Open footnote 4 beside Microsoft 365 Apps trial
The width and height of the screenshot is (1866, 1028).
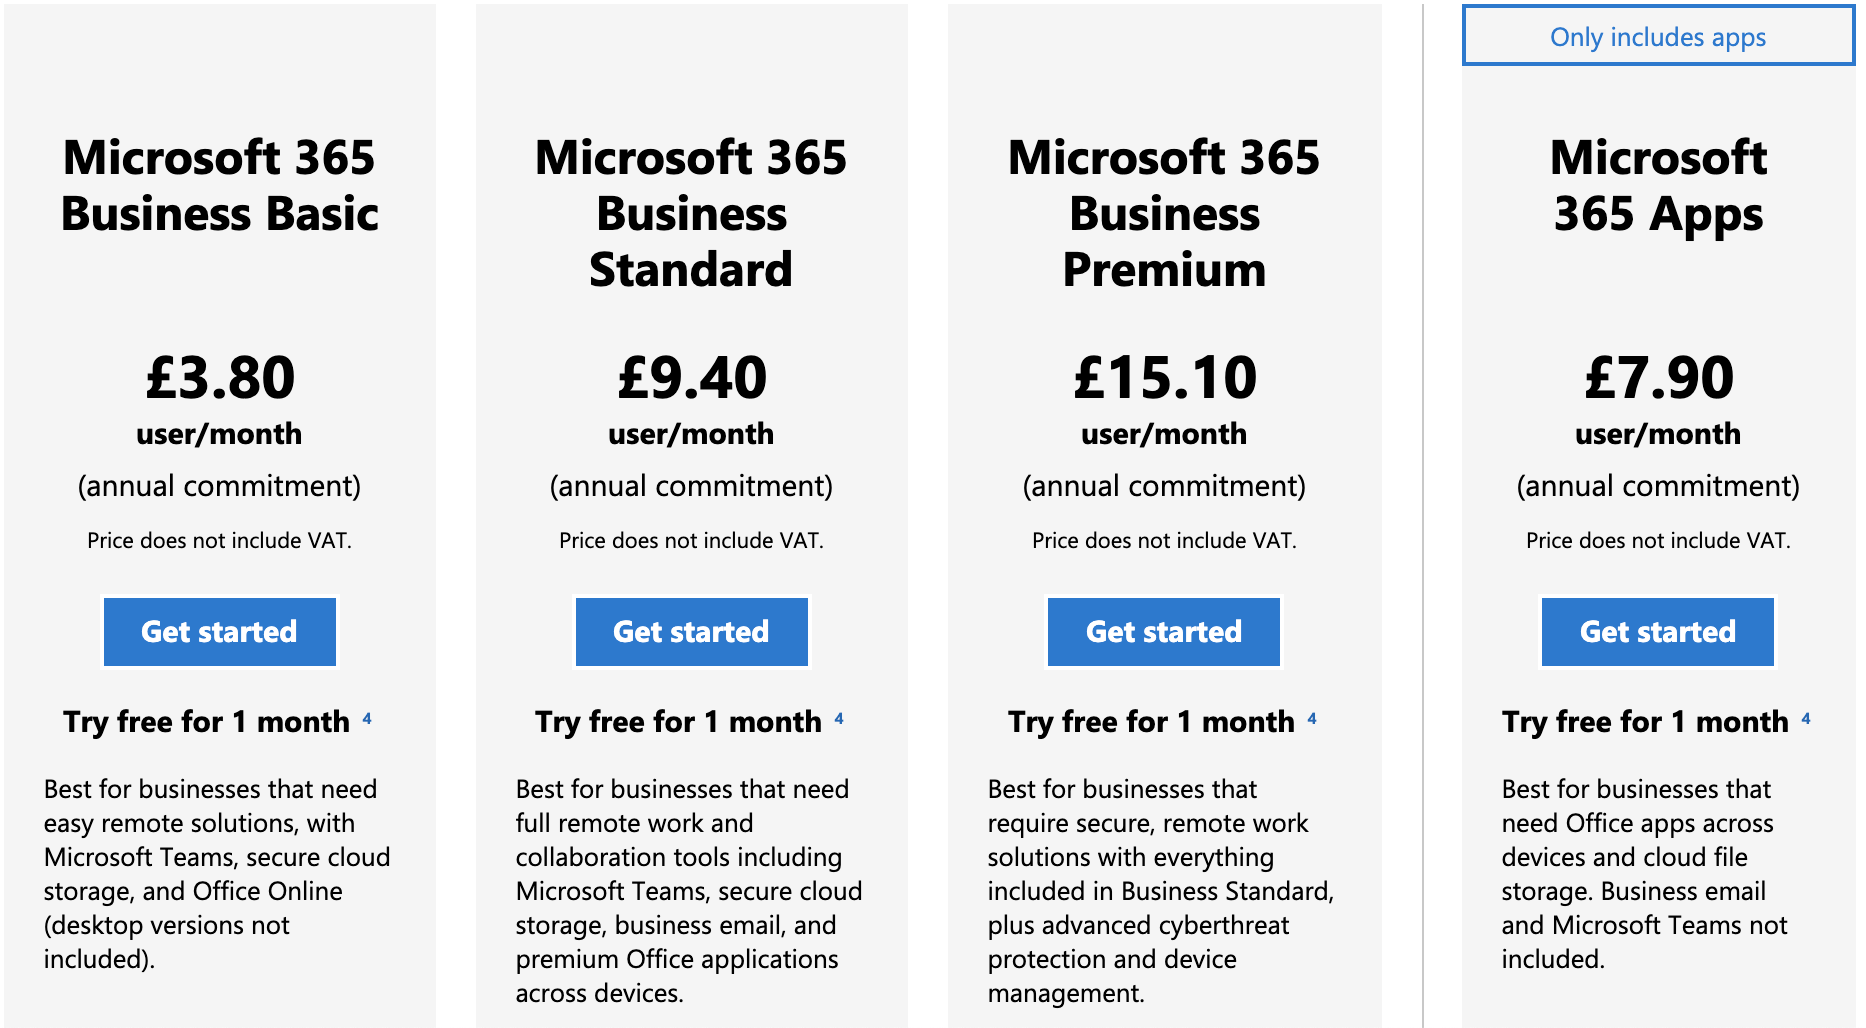coord(1806,718)
